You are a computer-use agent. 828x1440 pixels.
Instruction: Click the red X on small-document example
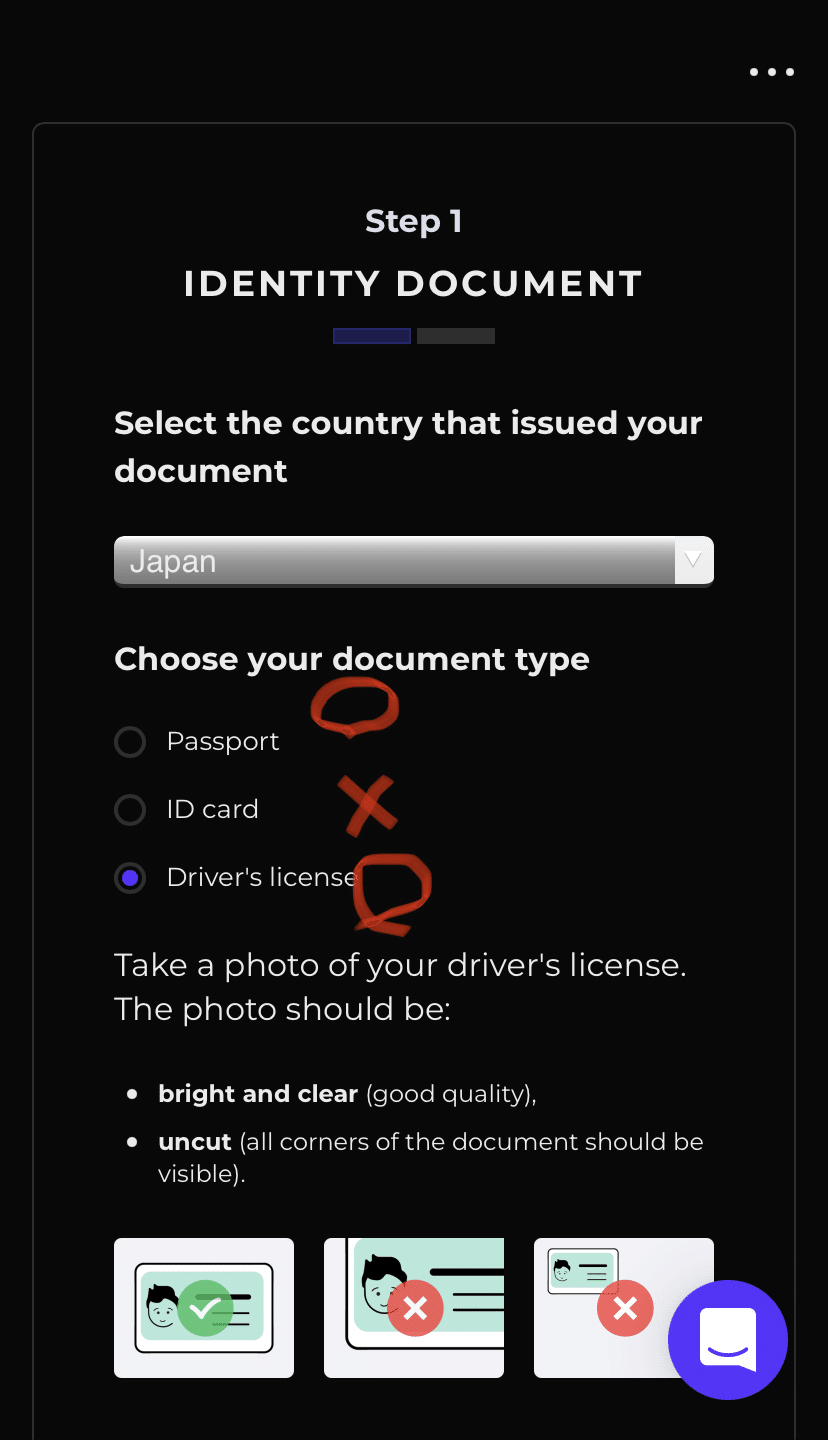click(x=625, y=1308)
